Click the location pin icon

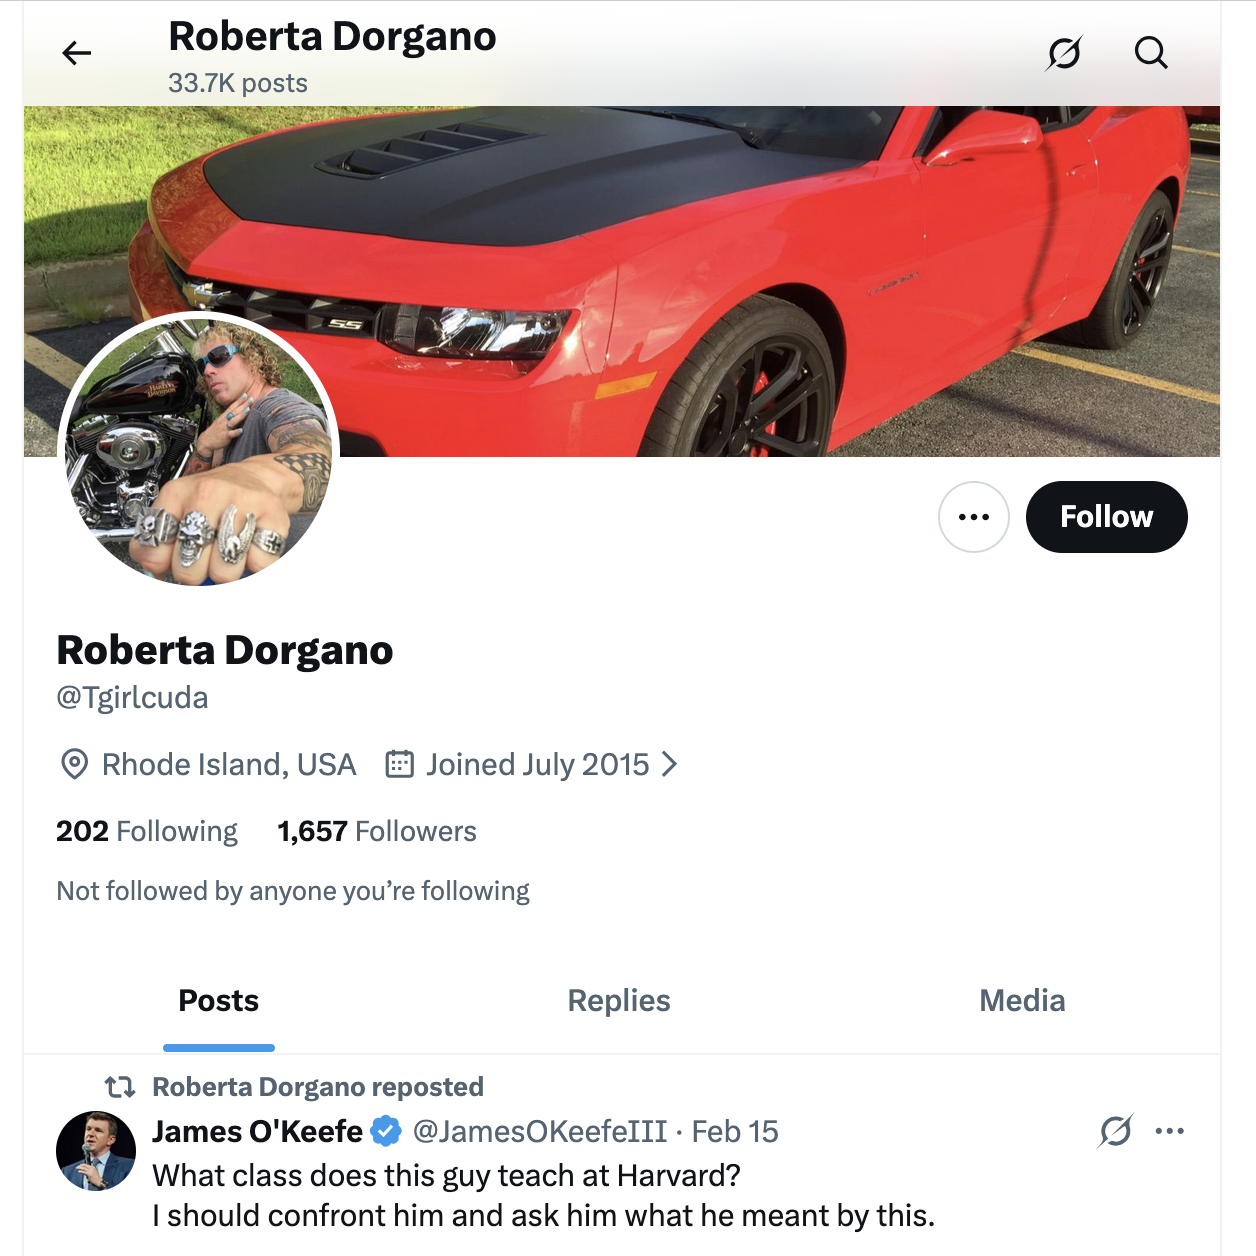coord(75,765)
